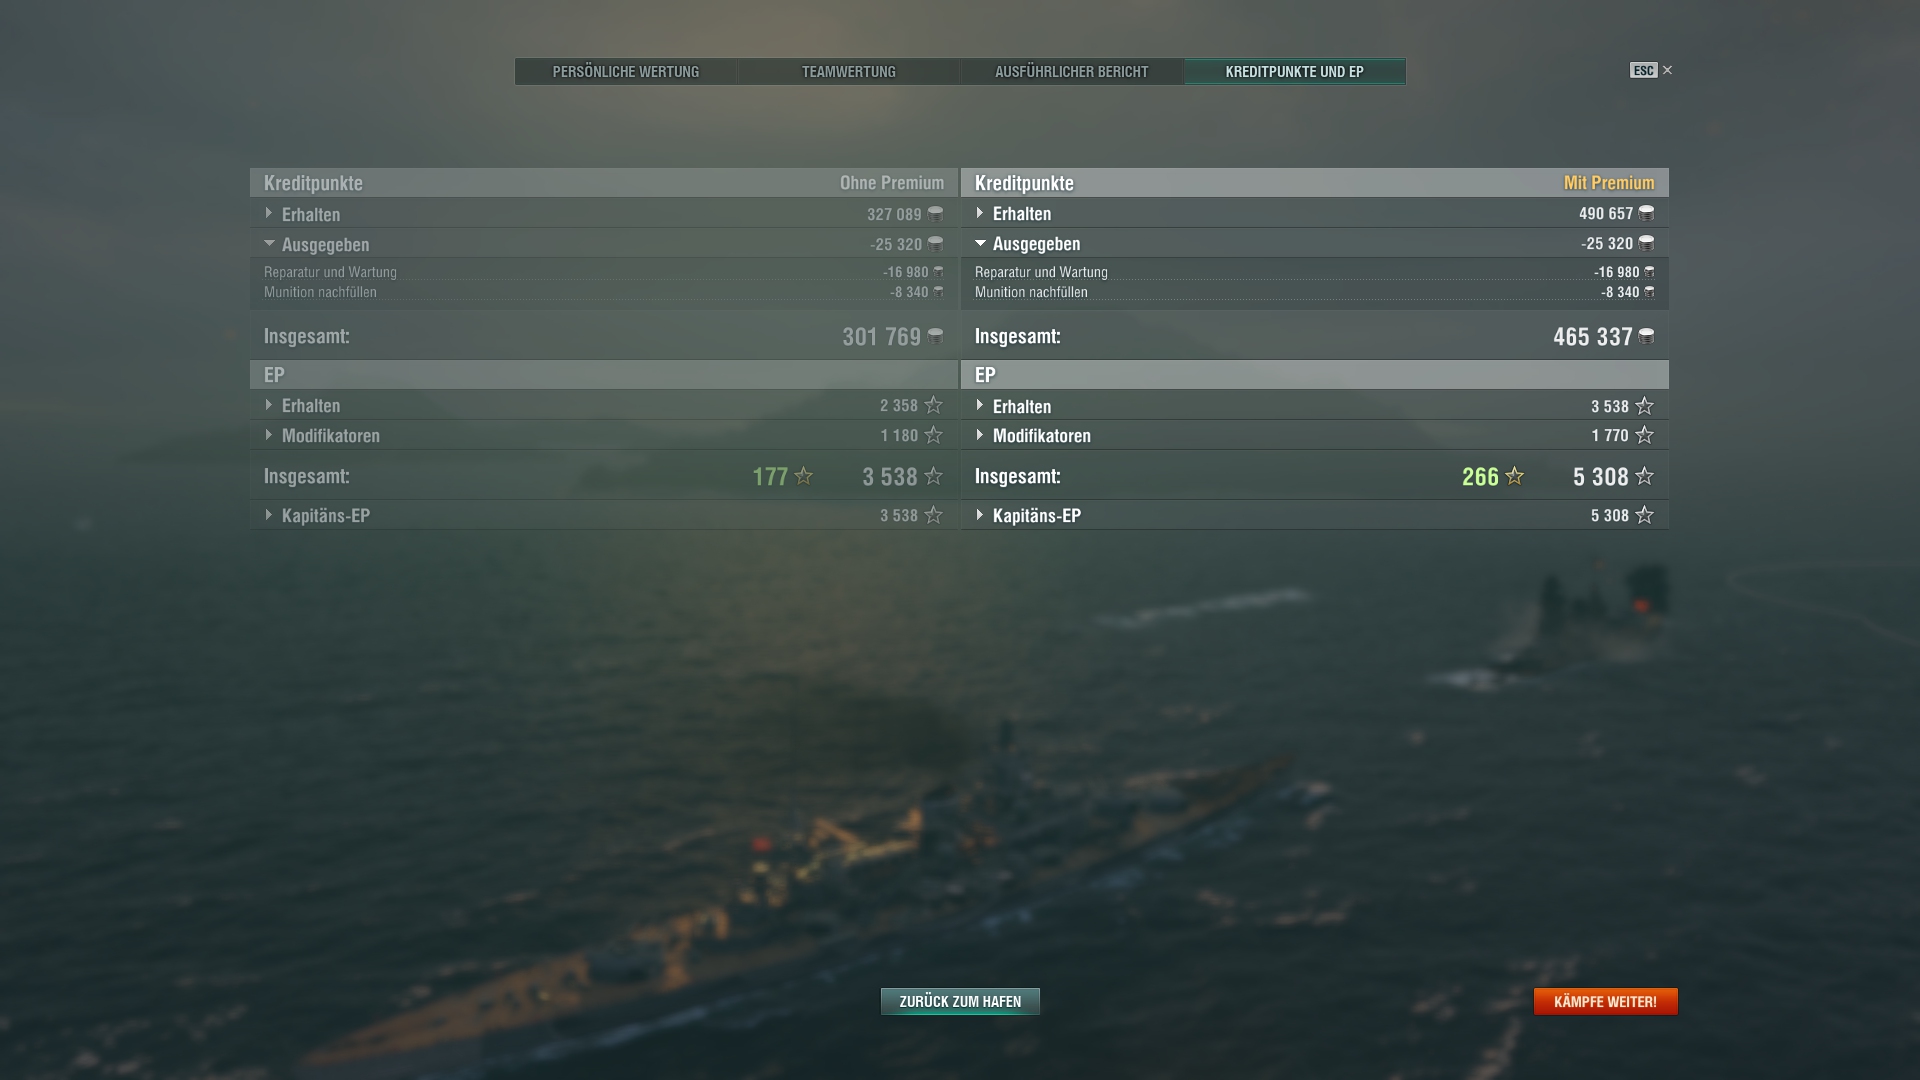Switch to Persönliche Wertung tab

[626, 71]
